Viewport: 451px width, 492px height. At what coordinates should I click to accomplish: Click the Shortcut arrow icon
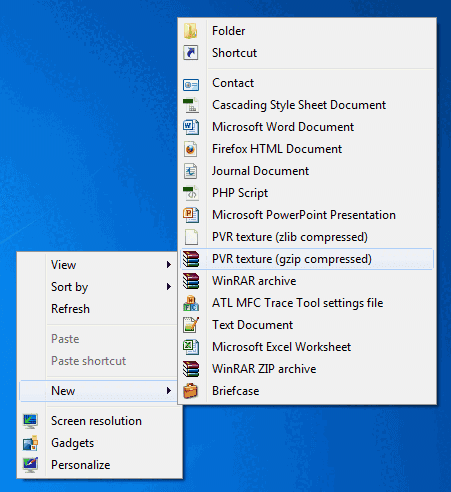tap(191, 53)
